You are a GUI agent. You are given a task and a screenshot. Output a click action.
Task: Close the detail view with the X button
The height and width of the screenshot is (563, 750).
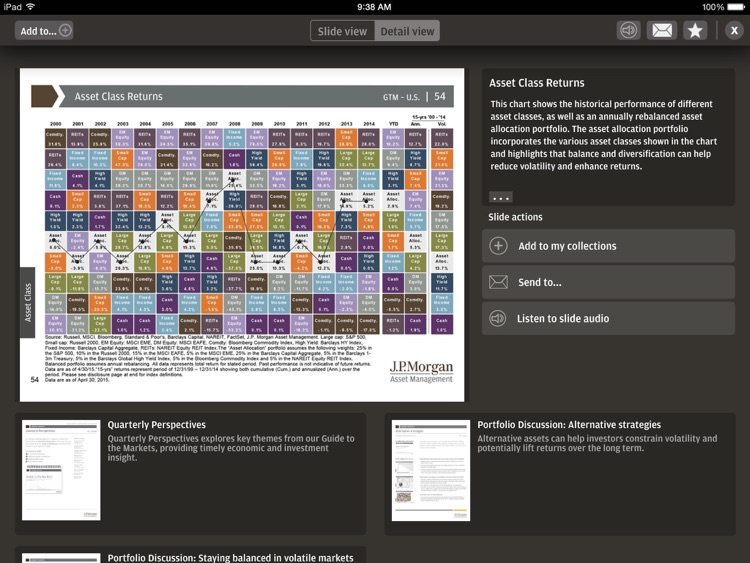click(734, 31)
